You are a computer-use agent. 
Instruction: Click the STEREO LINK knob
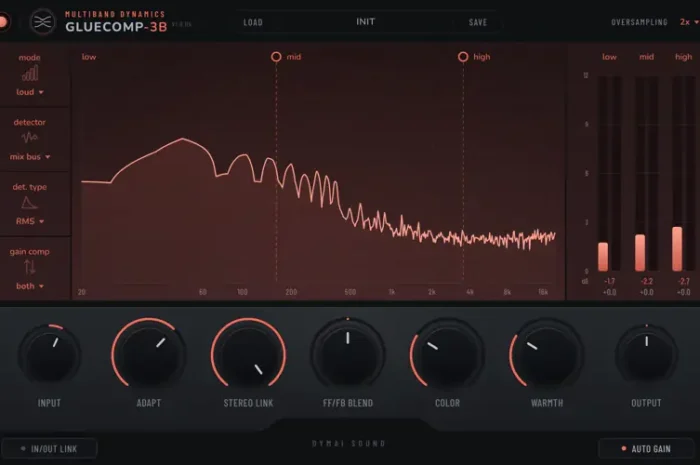[248, 354]
